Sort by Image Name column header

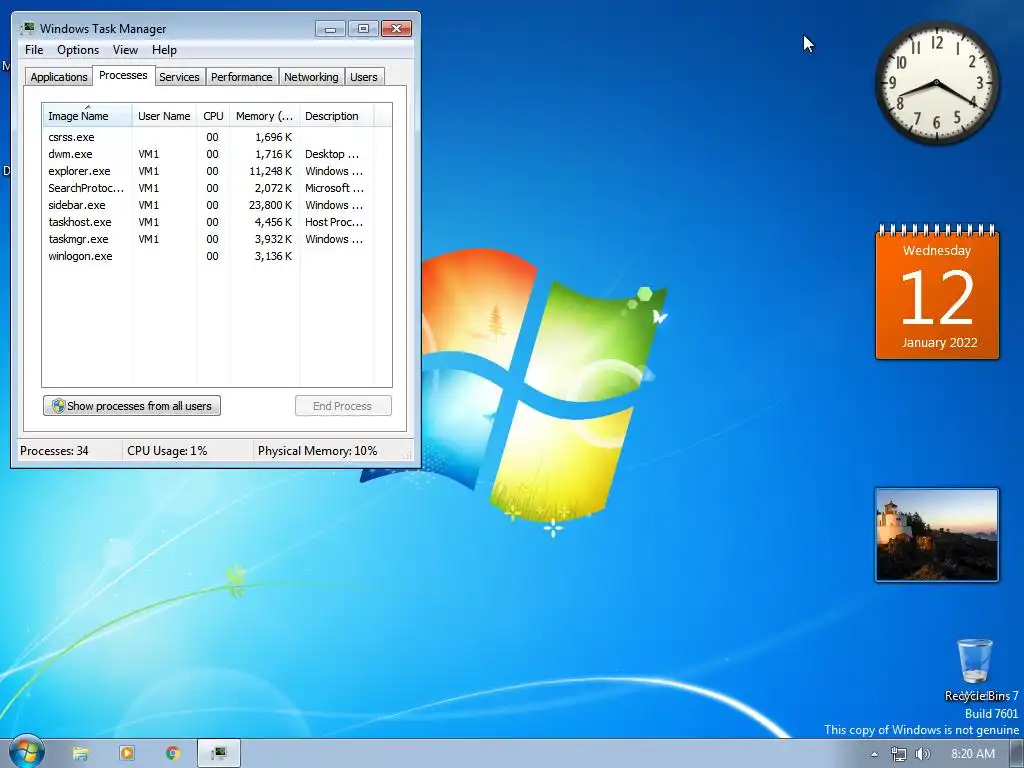point(88,116)
